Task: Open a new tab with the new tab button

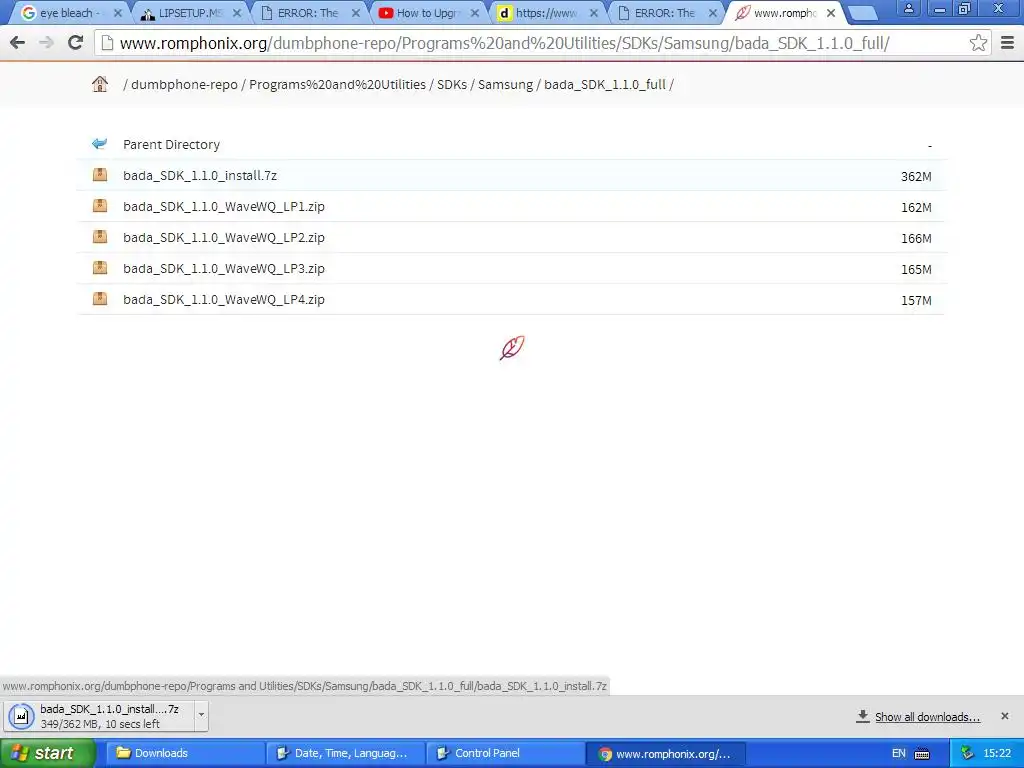Action: click(x=863, y=13)
